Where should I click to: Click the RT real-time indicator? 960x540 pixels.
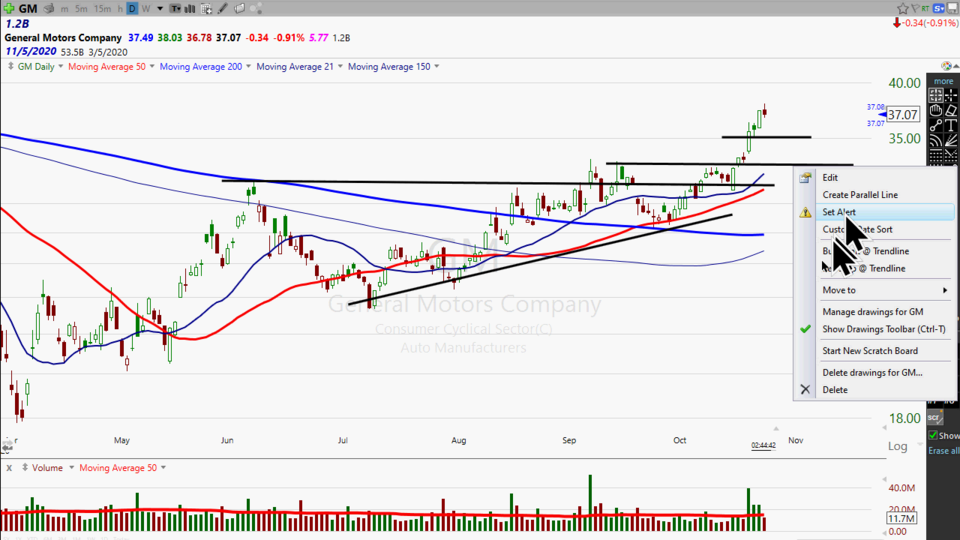point(925,9)
